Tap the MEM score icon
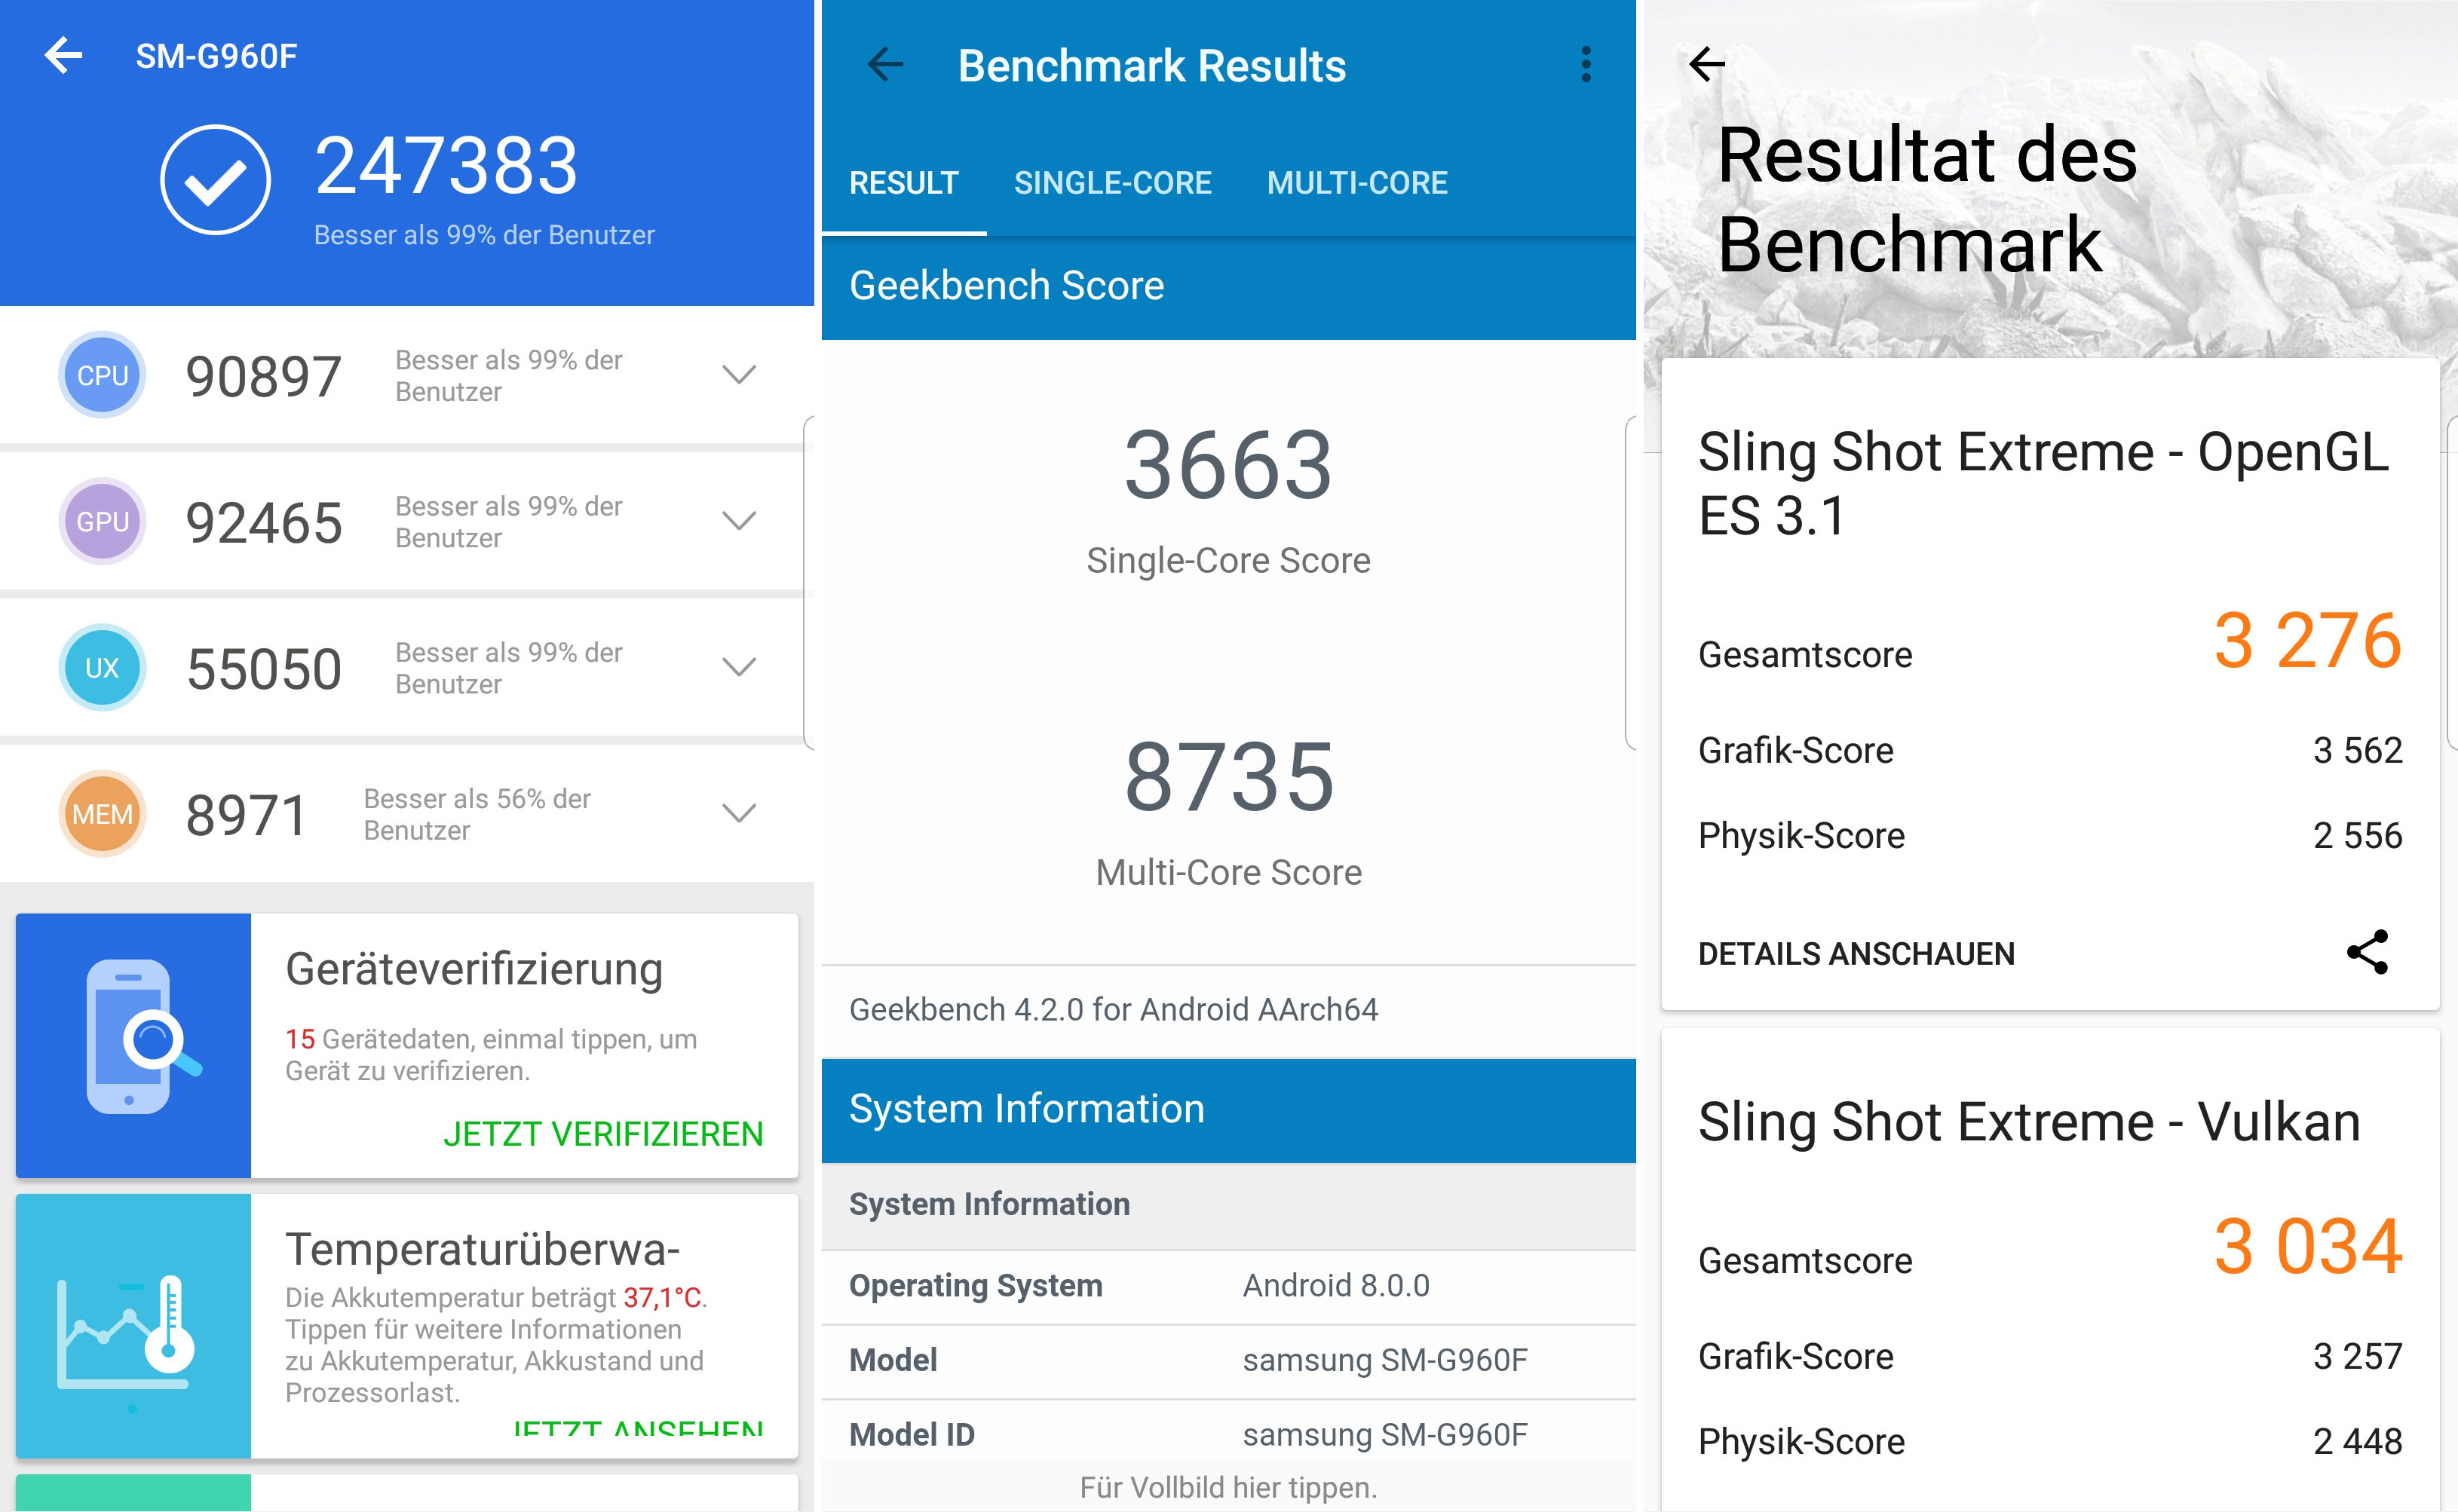This screenshot has height=1512, width=2458. [102, 813]
